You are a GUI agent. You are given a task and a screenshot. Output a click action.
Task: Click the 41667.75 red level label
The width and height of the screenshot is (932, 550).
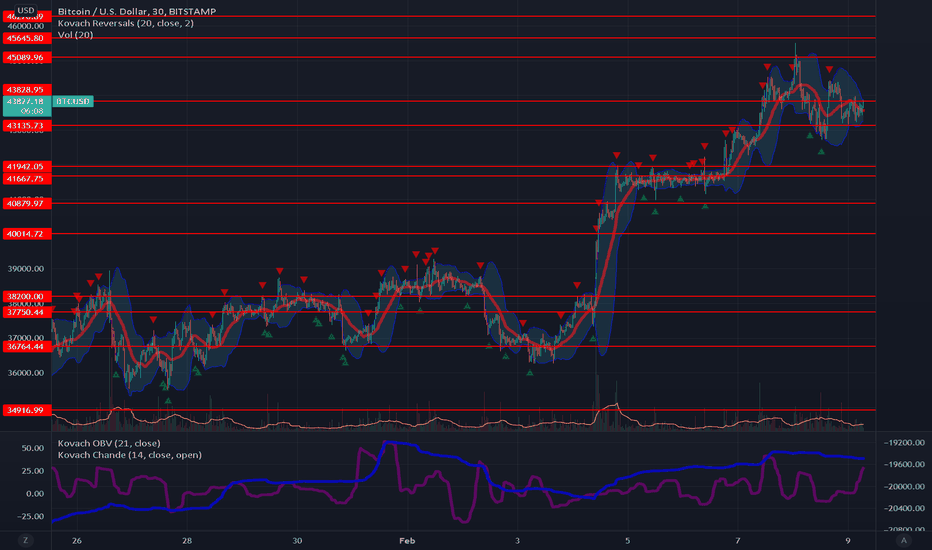click(x=27, y=178)
